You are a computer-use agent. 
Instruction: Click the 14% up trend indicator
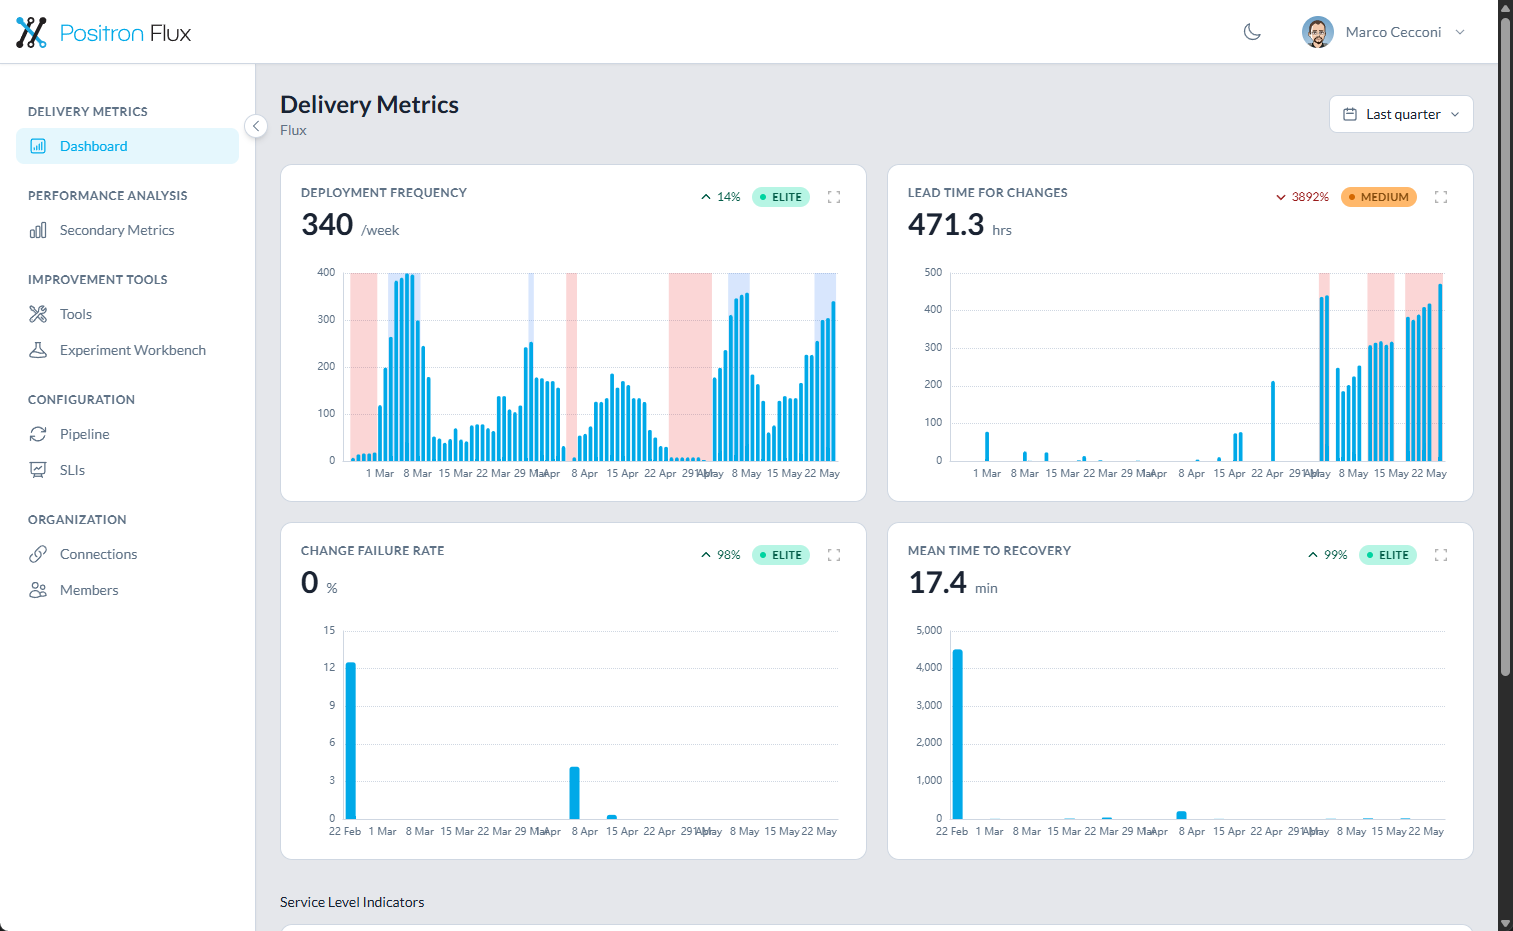pyautogui.click(x=721, y=197)
